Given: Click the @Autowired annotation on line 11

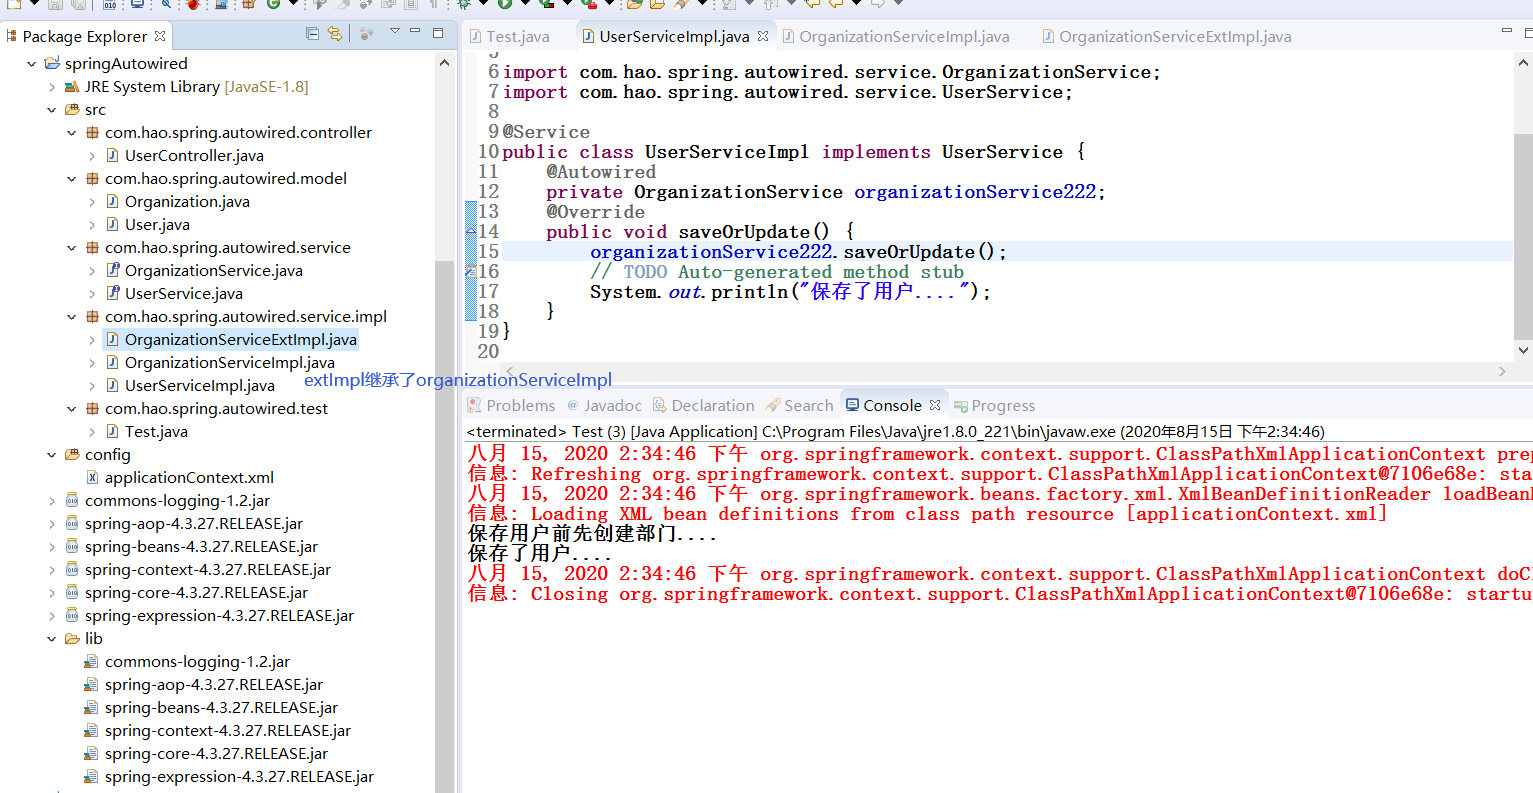Looking at the screenshot, I should 601,172.
